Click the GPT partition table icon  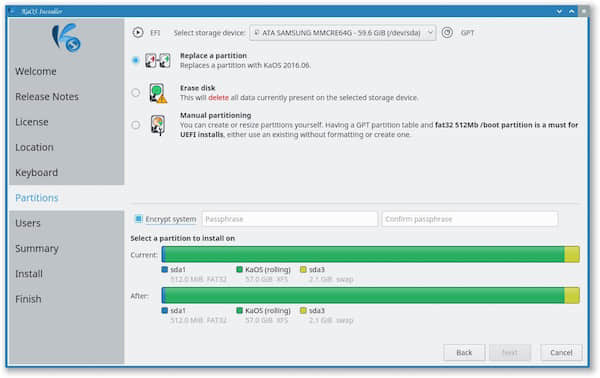point(447,33)
